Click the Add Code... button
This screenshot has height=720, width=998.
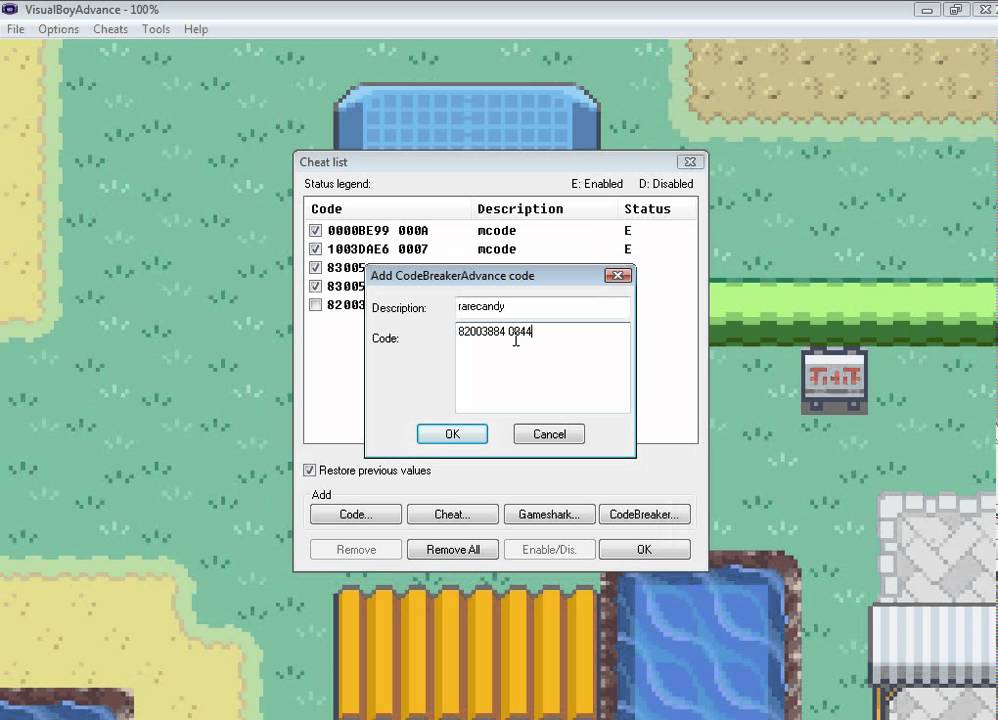(x=356, y=514)
